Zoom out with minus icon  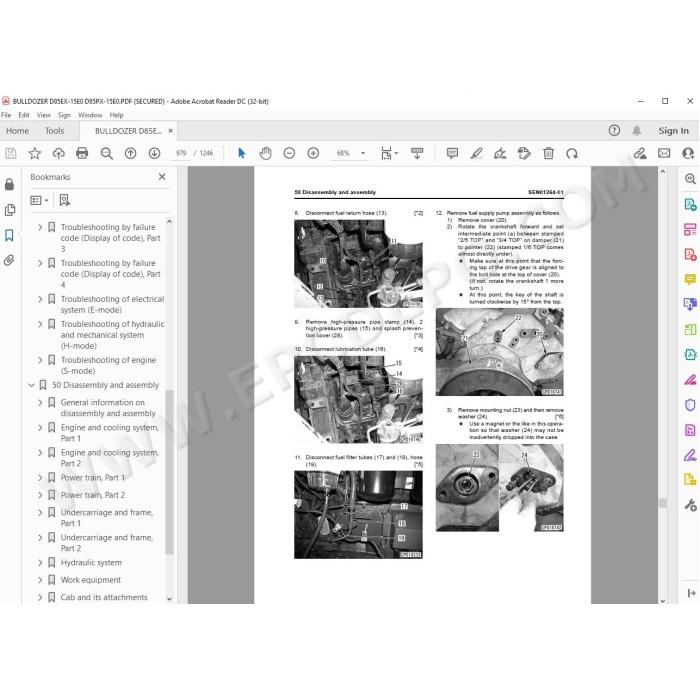click(289, 154)
